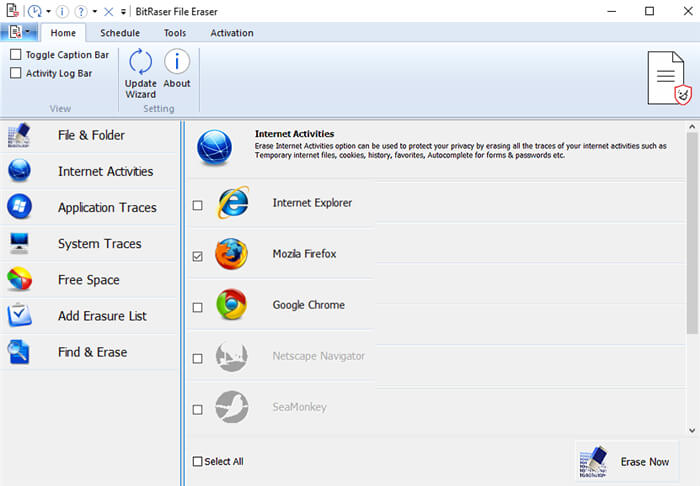Image resolution: width=700 pixels, height=486 pixels.
Task: Select the Internet Activities globe icon in sidebar
Action: pos(19,170)
